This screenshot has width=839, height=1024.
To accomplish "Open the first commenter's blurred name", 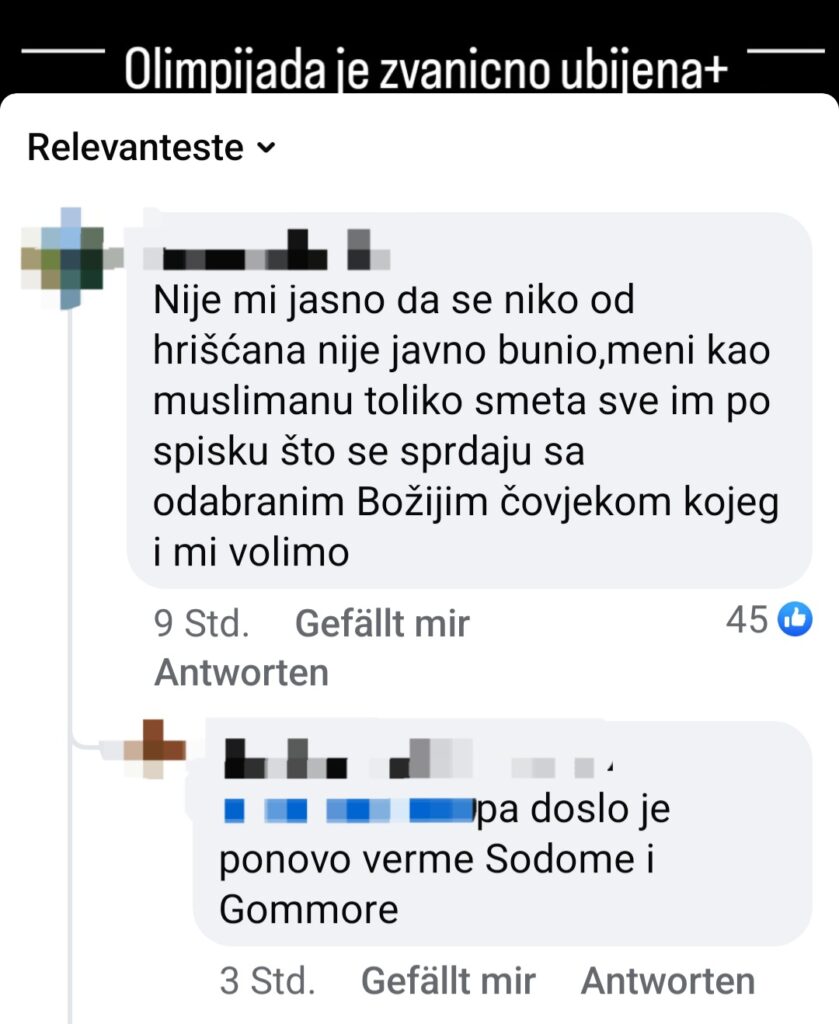I will click(x=266, y=249).
